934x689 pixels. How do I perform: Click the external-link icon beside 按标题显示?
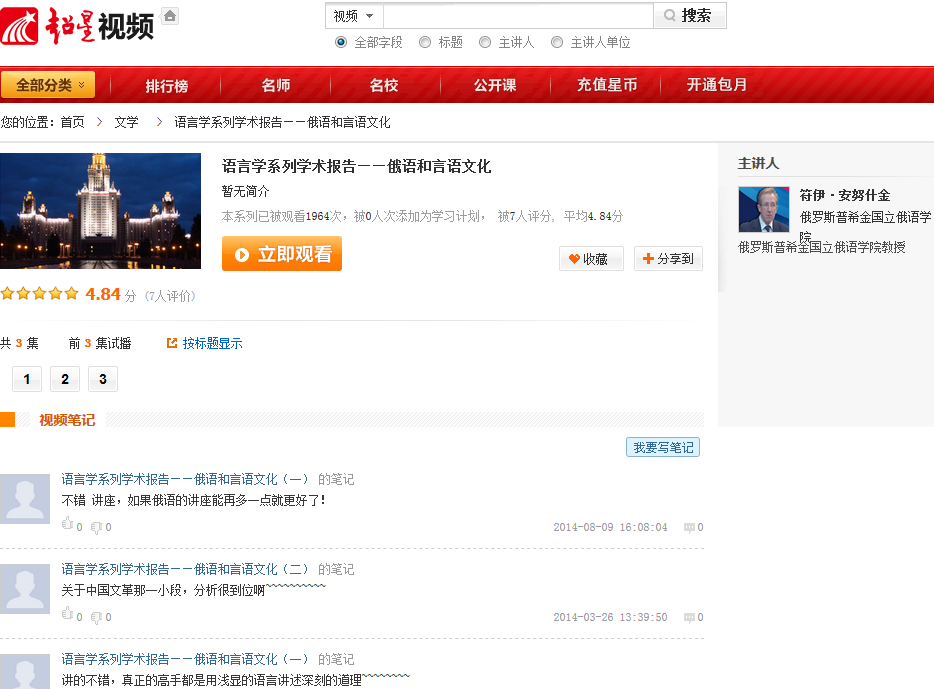coord(172,343)
